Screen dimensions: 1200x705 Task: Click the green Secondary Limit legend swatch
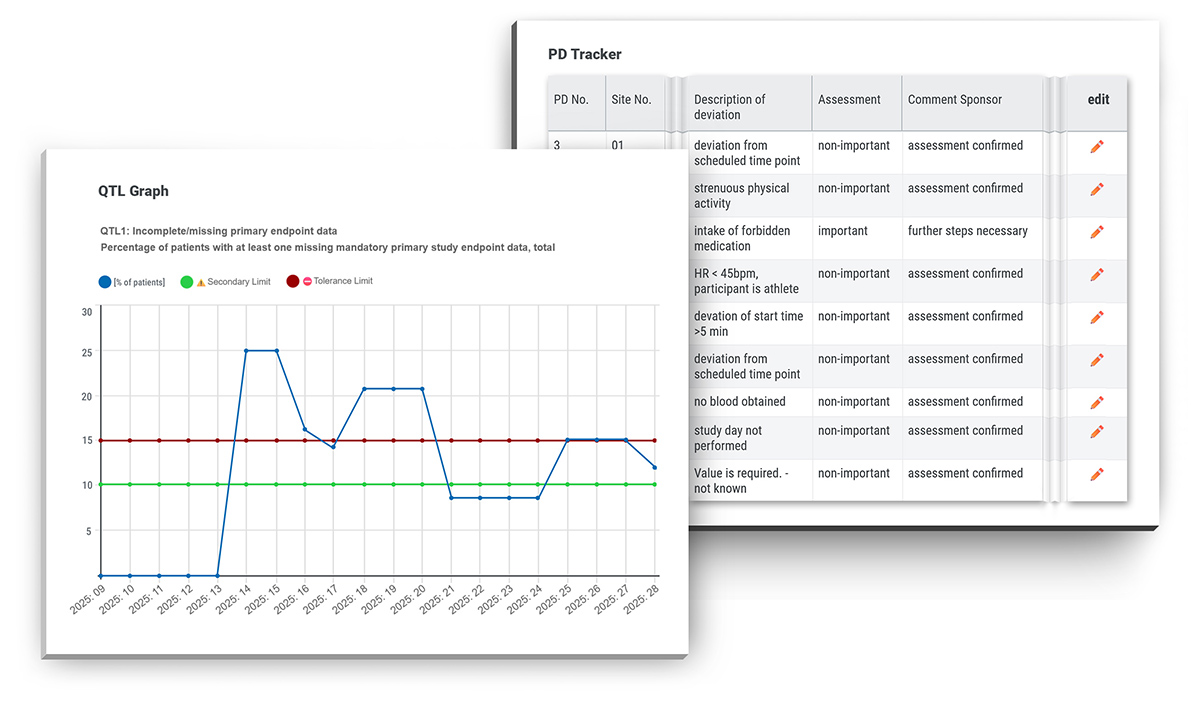point(186,281)
